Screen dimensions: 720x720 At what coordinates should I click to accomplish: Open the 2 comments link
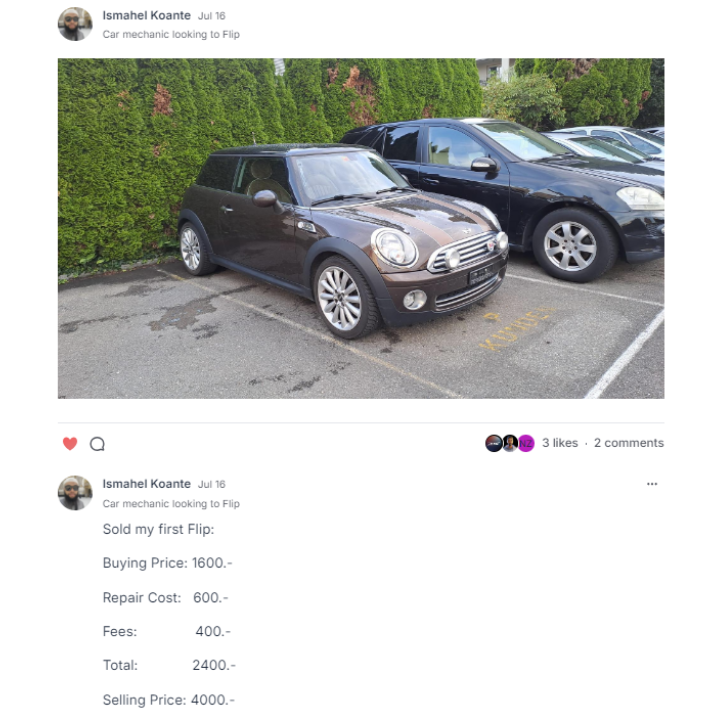[x=629, y=443]
